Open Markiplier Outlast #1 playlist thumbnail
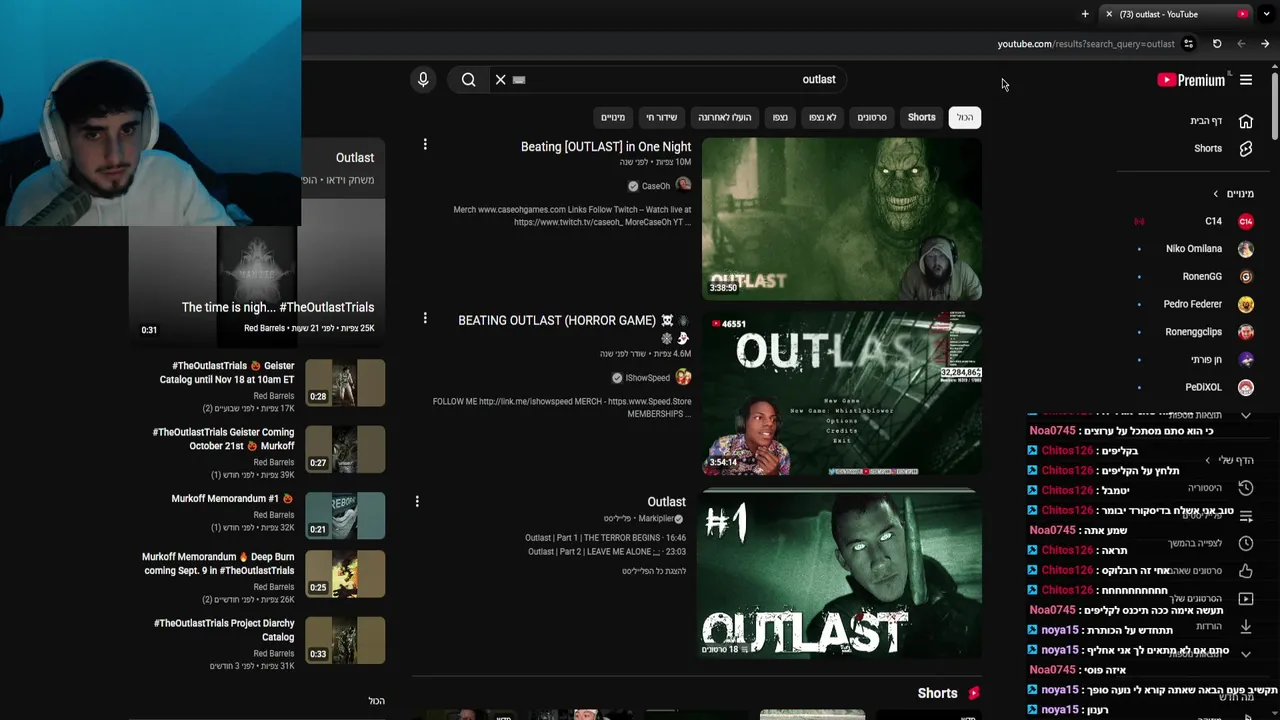1280x720 pixels. pyautogui.click(x=842, y=574)
